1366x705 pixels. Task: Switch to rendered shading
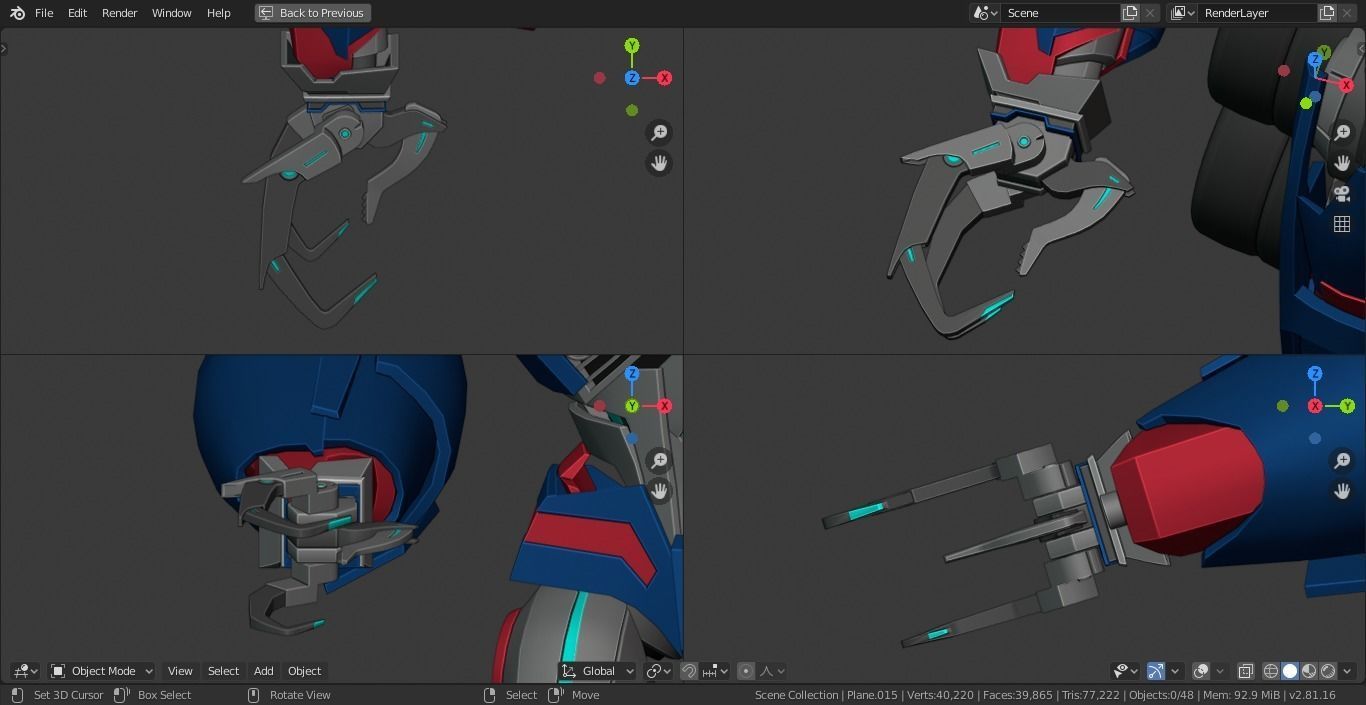[x=1328, y=671]
